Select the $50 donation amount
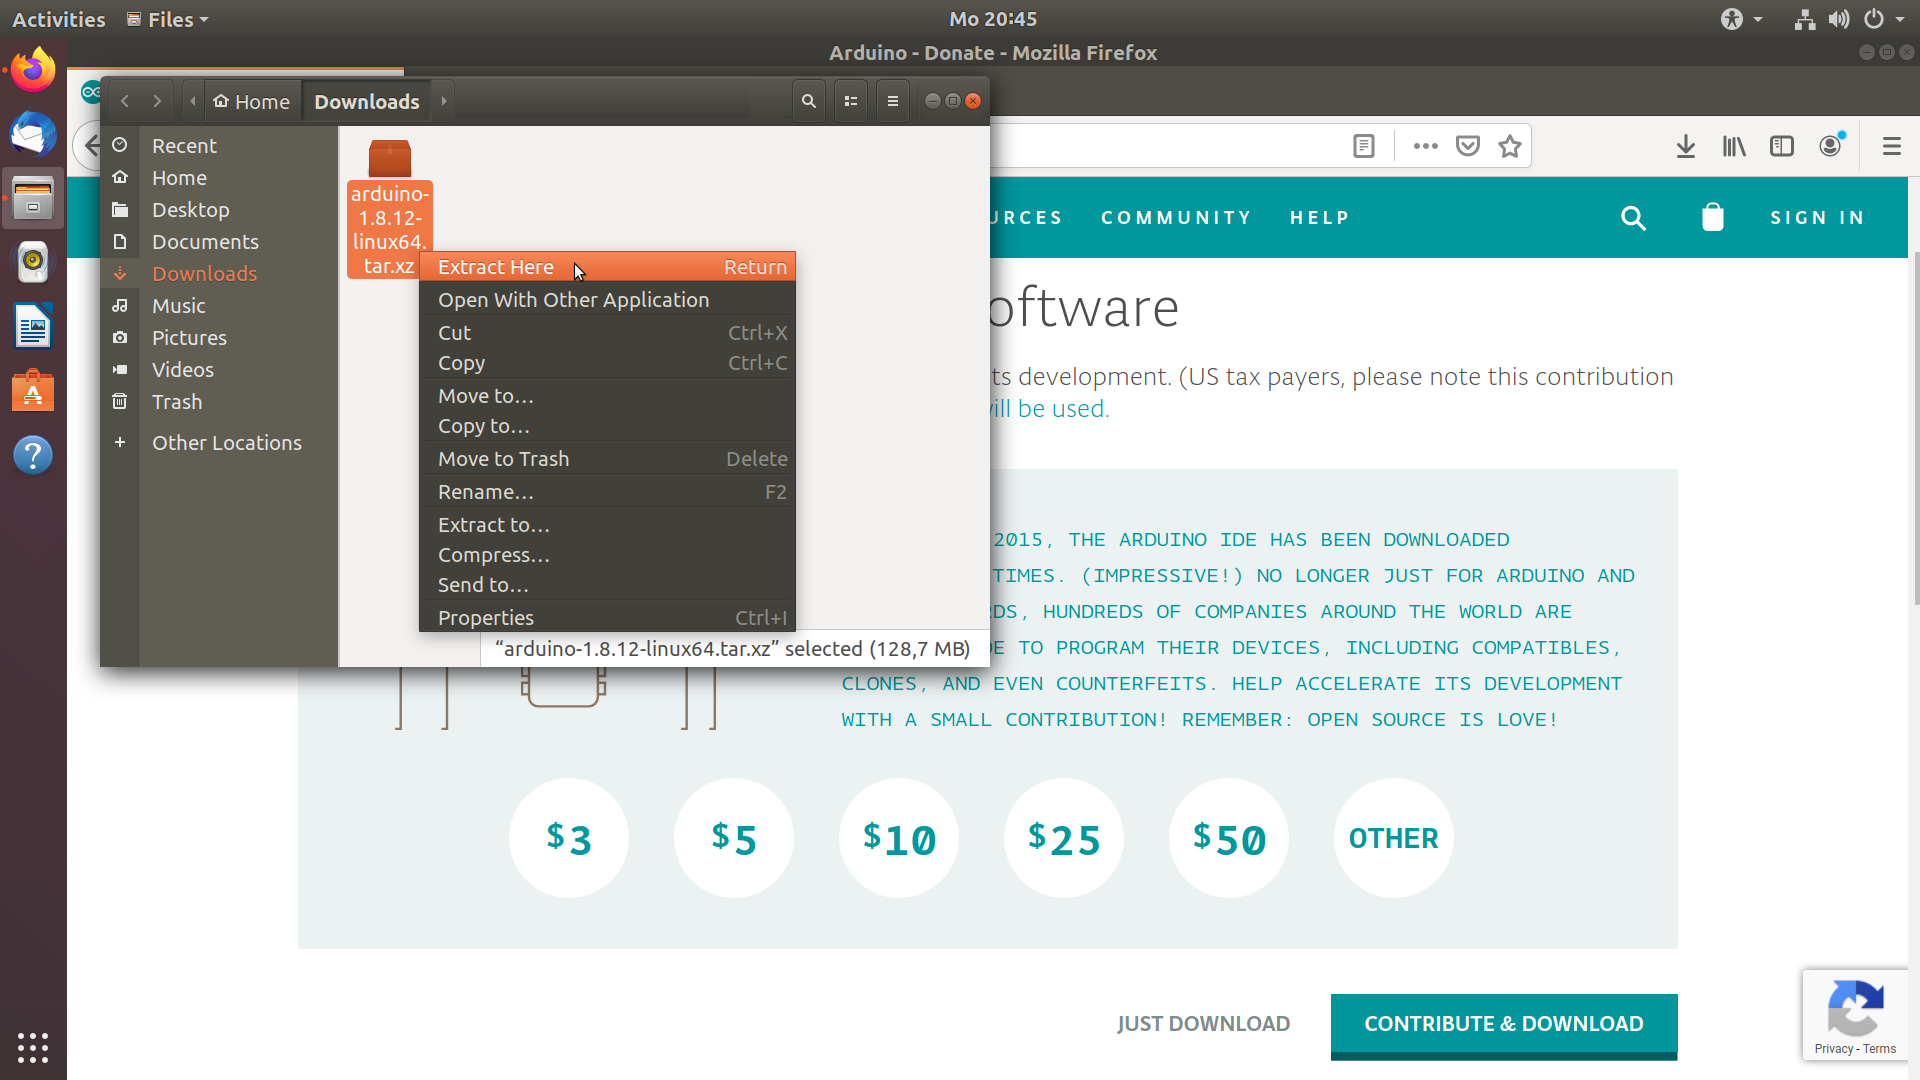Viewport: 1920px width, 1080px height. 1229,838
